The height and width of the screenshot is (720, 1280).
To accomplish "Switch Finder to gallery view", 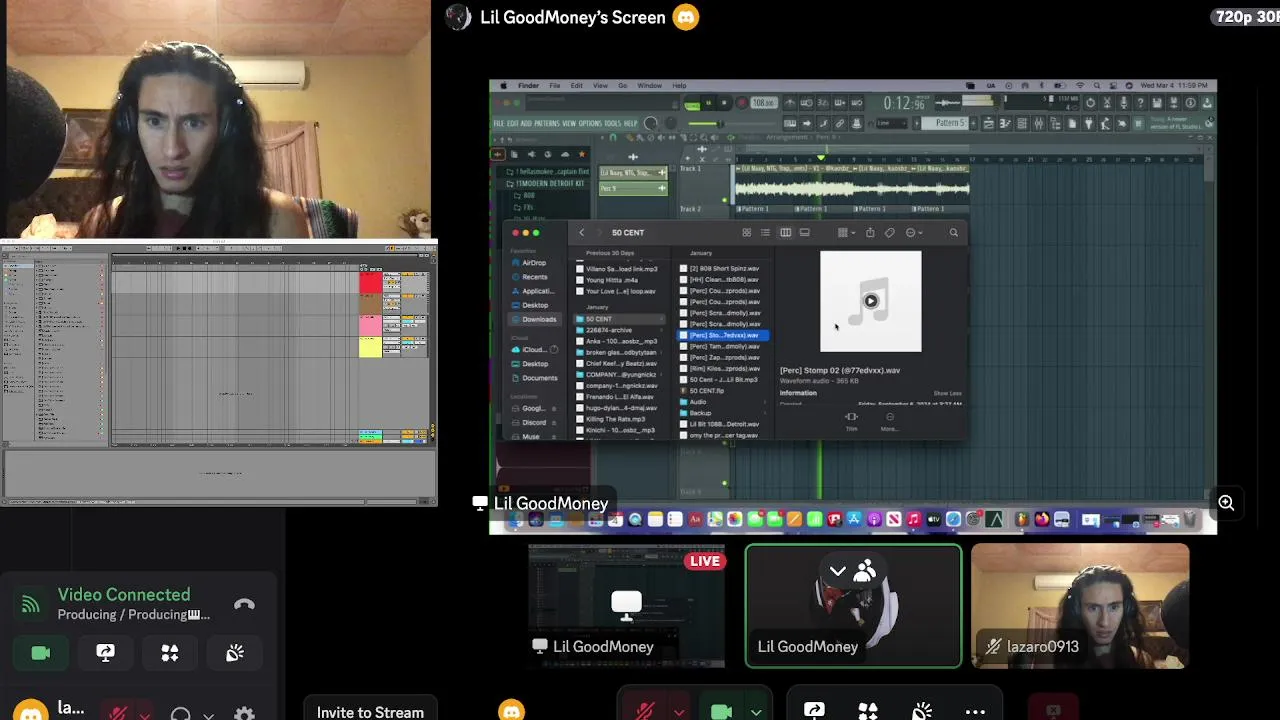I will click(x=804, y=233).
